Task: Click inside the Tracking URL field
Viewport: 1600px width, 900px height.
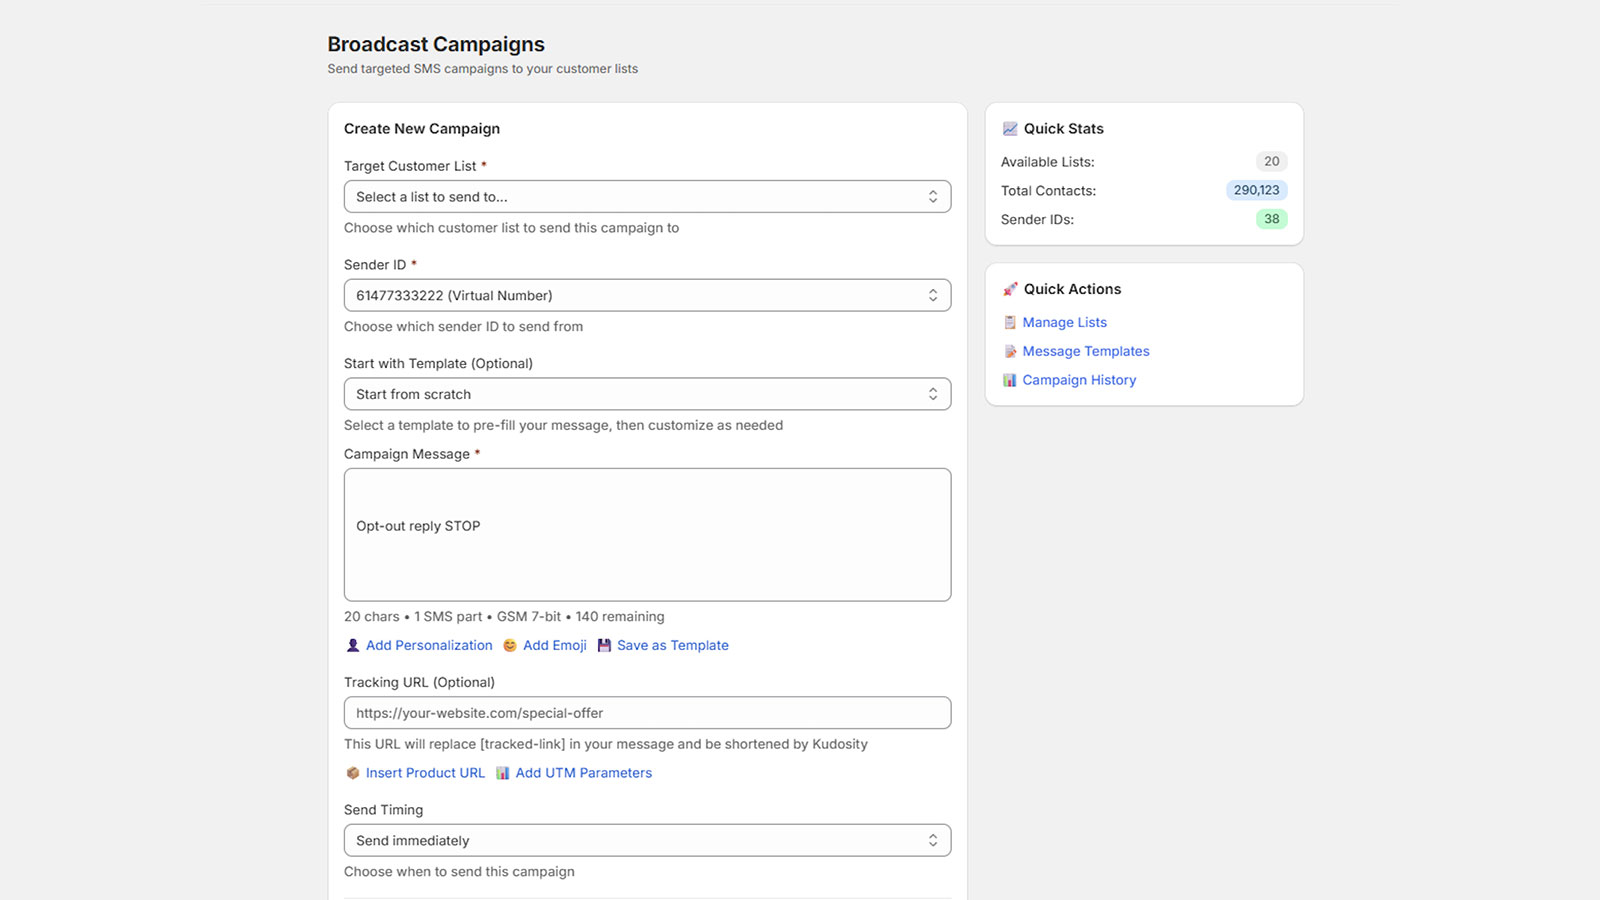Action: coord(647,712)
